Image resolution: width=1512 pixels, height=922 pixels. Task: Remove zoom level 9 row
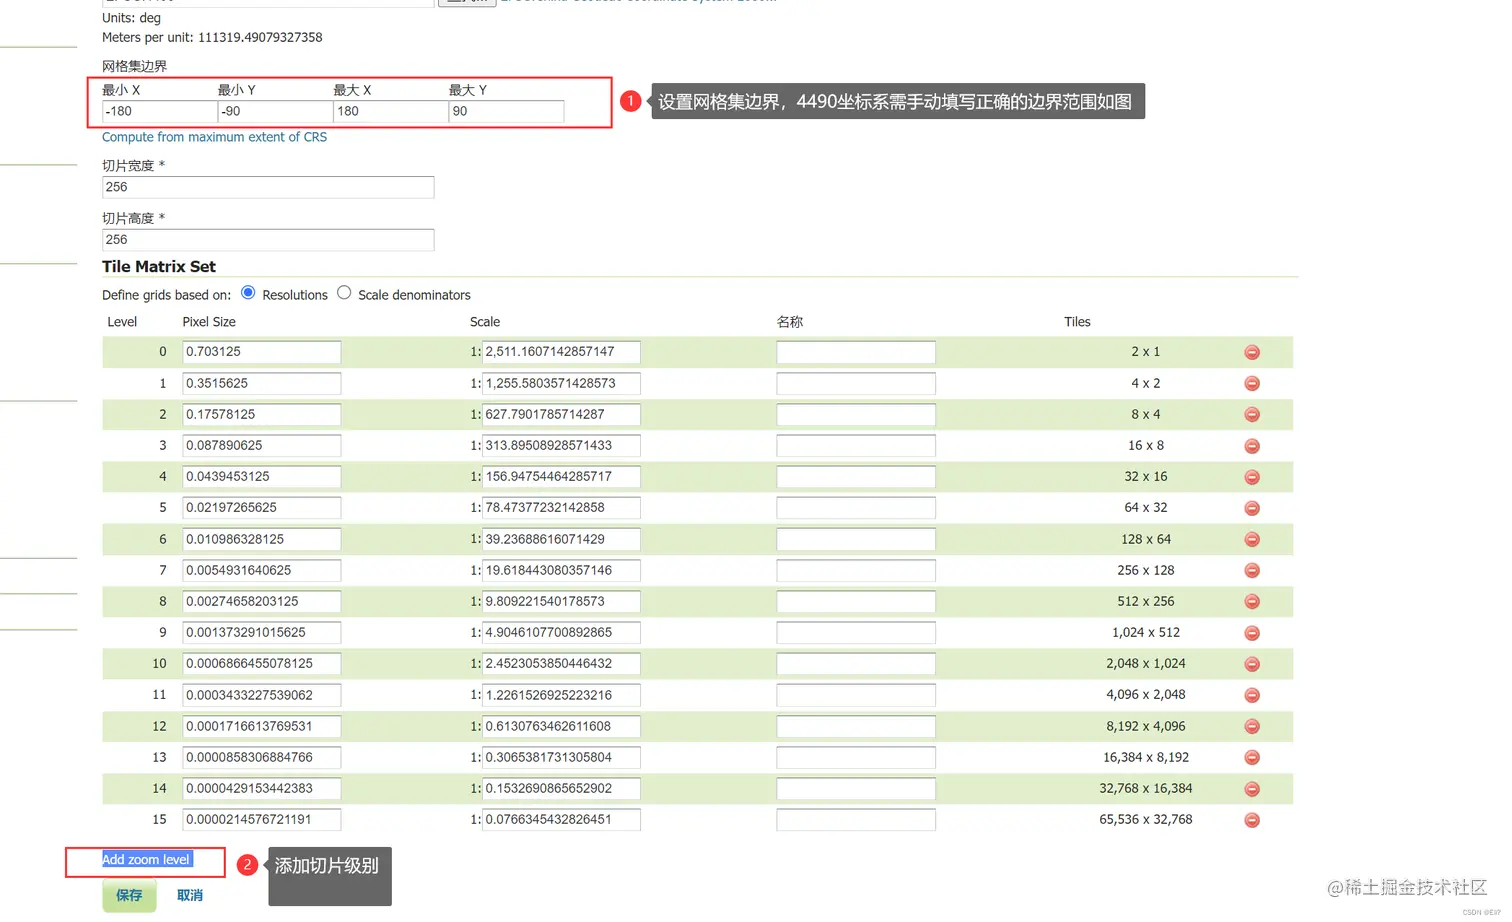(1251, 633)
